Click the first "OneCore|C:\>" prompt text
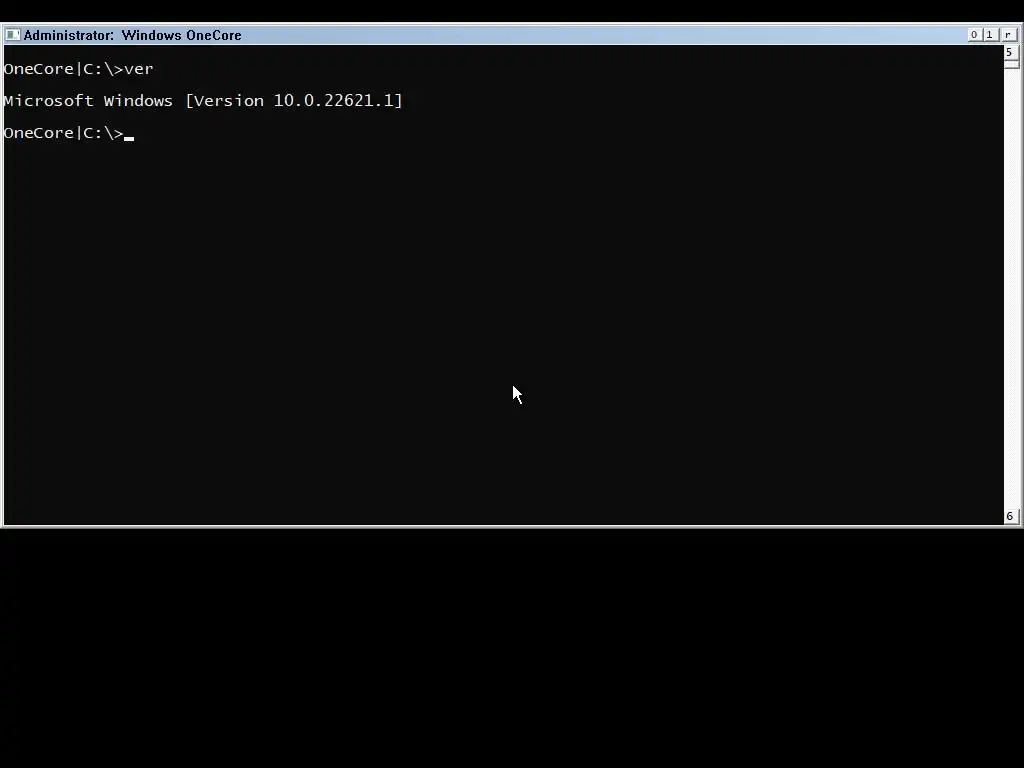 [63, 69]
